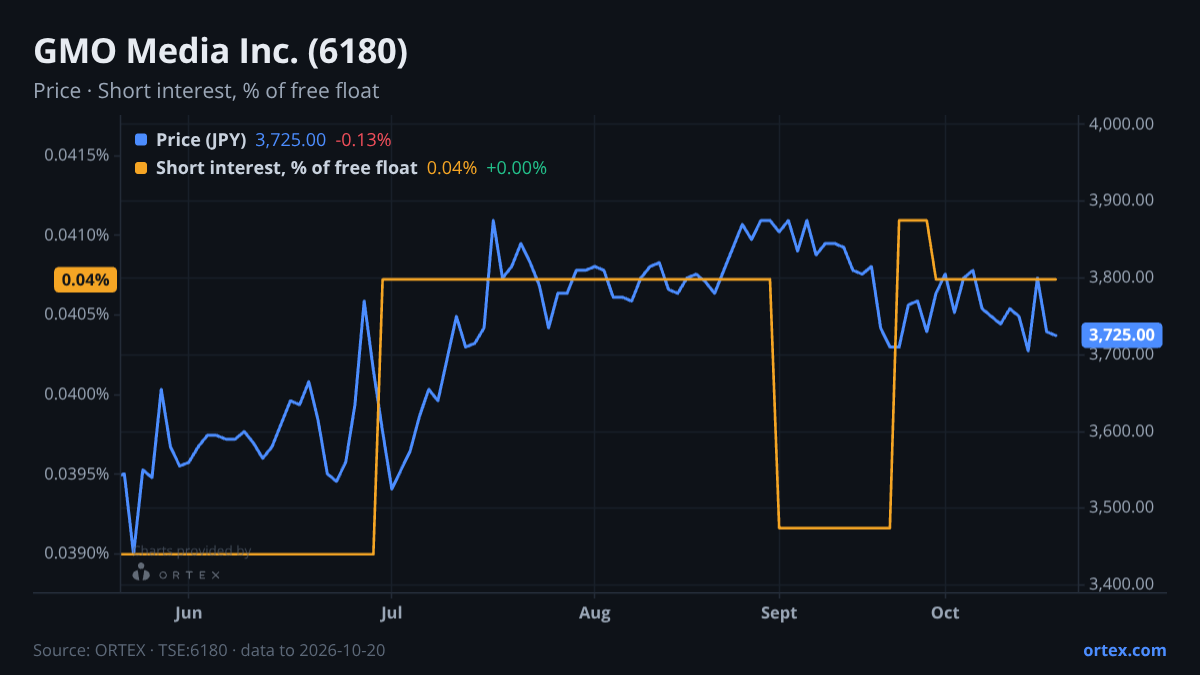Screen dimensions: 1200x675
Task: Click the 4,000.00 right axis label
Action: pos(1122,124)
